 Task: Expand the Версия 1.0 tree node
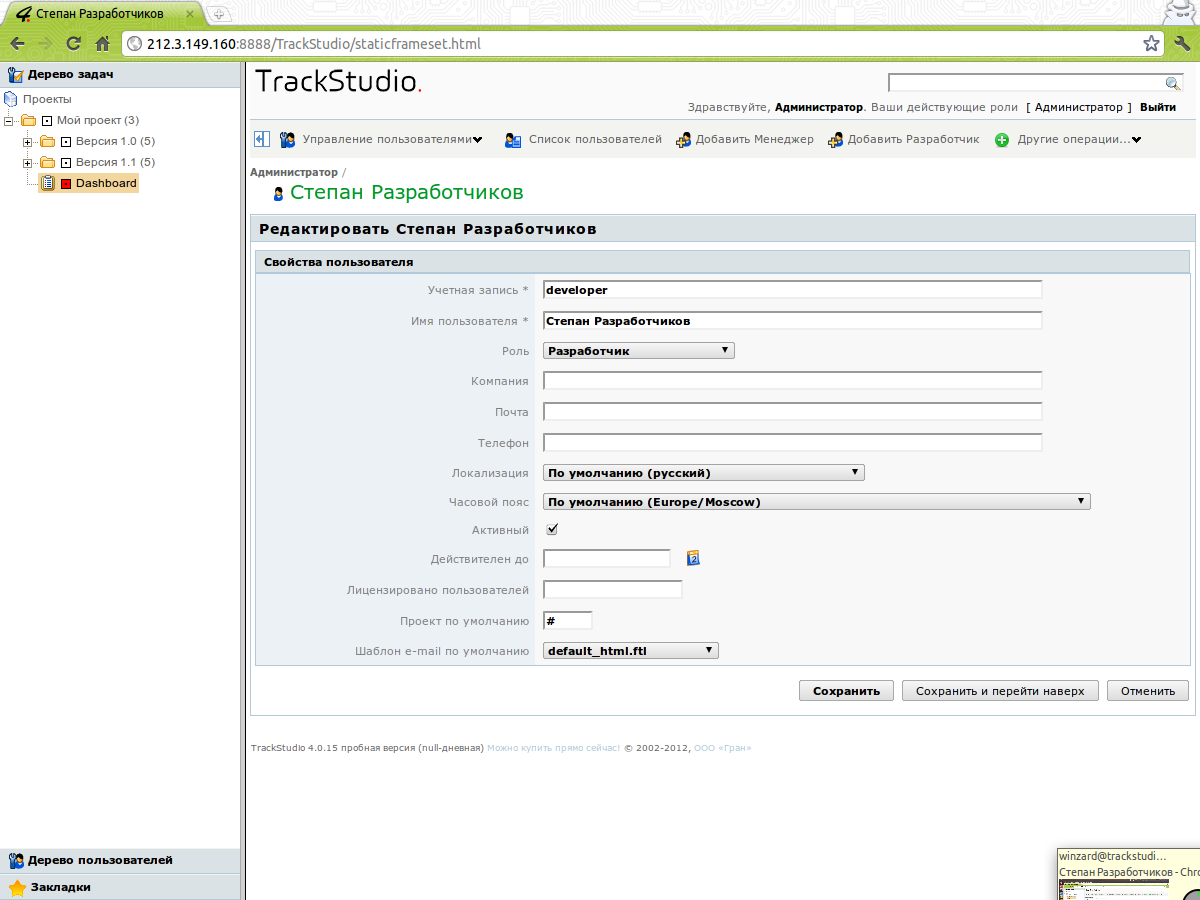pos(28,141)
